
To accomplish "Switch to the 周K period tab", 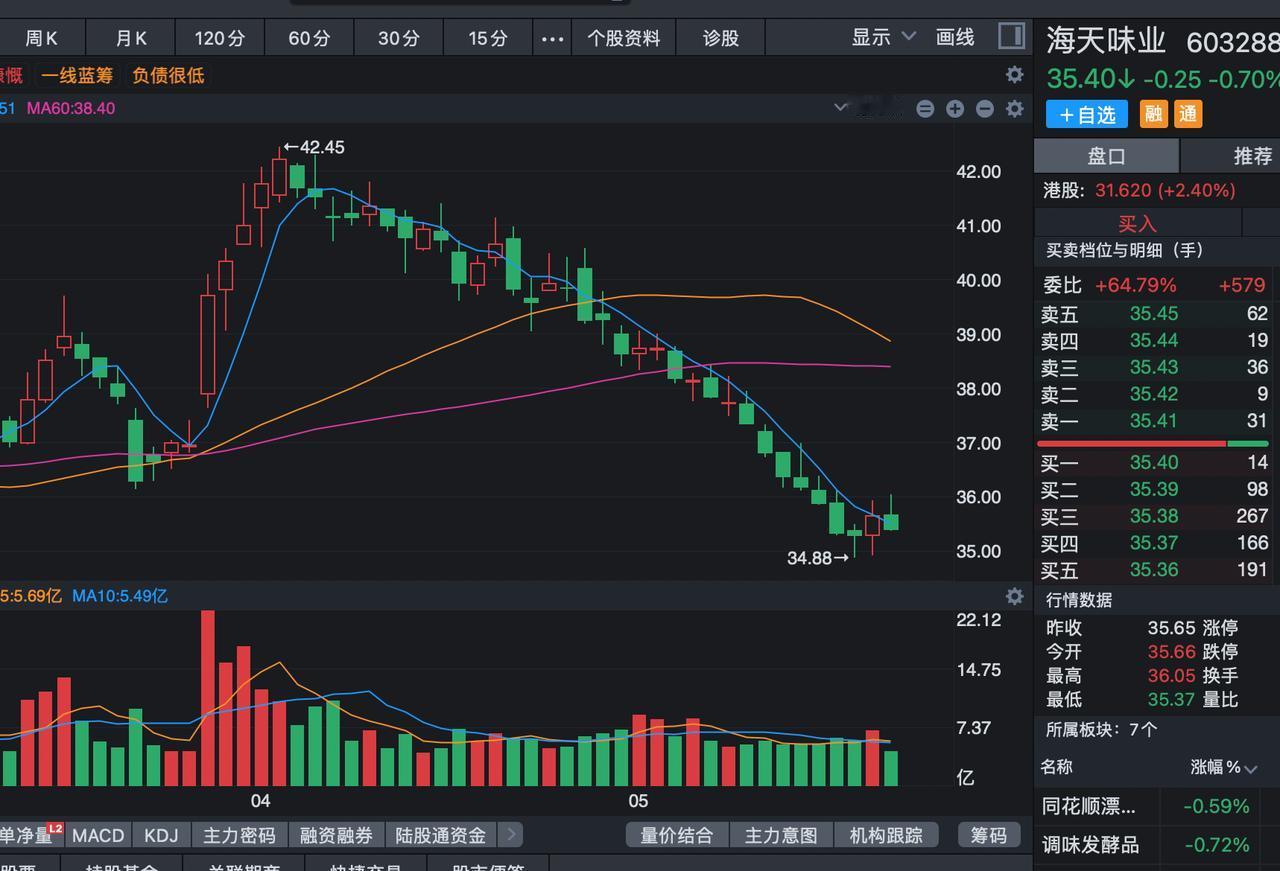I will (42, 38).
